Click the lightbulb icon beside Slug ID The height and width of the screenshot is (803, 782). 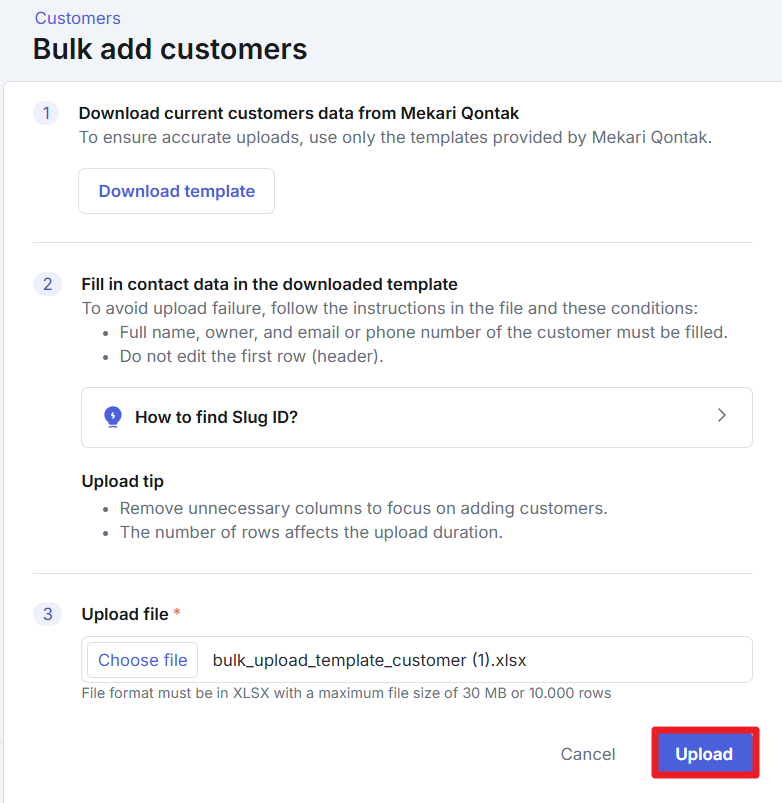point(113,417)
